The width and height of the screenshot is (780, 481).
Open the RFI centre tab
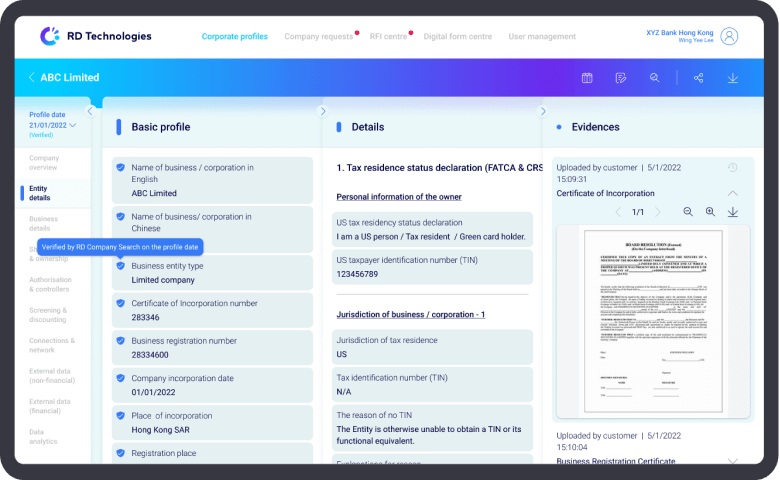(388, 36)
